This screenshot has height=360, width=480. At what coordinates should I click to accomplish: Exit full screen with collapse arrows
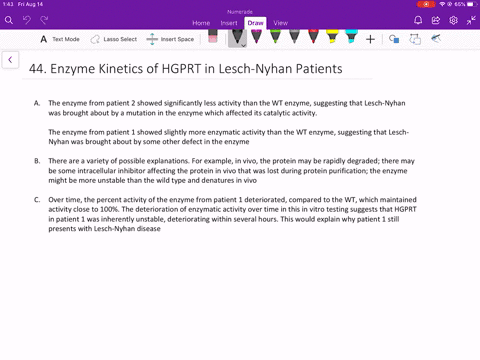tap(471, 20)
